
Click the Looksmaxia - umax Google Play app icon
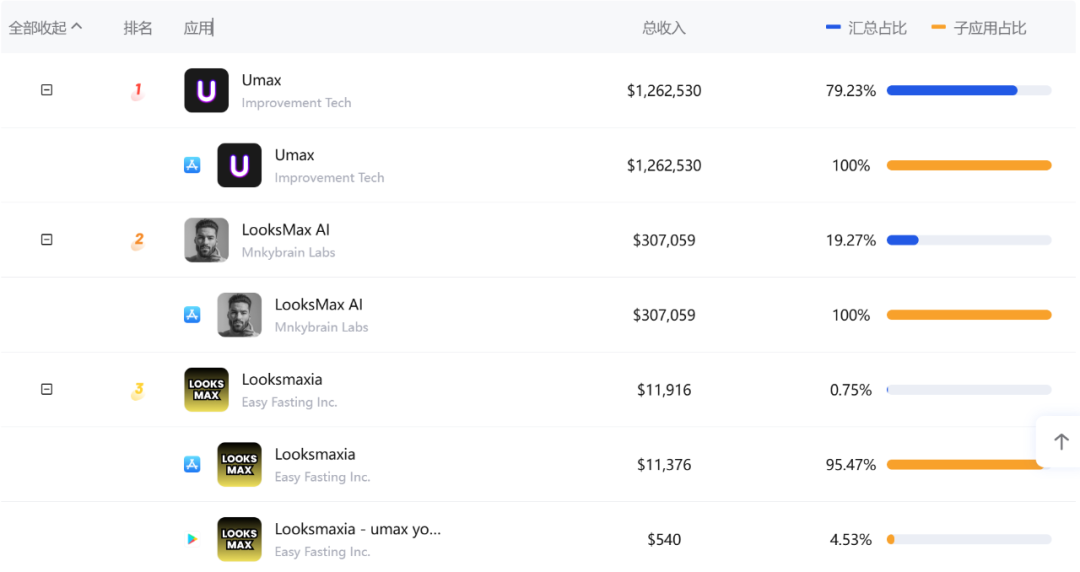239,539
